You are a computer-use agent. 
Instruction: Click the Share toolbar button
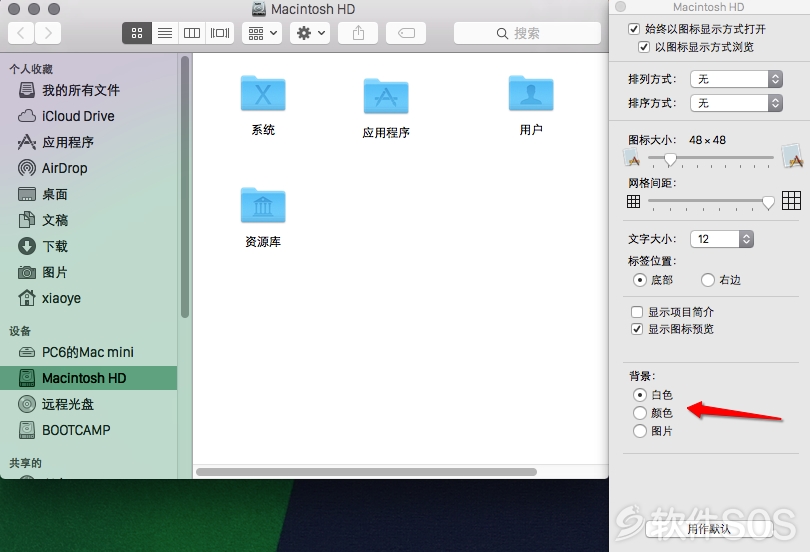coord(358,34)
